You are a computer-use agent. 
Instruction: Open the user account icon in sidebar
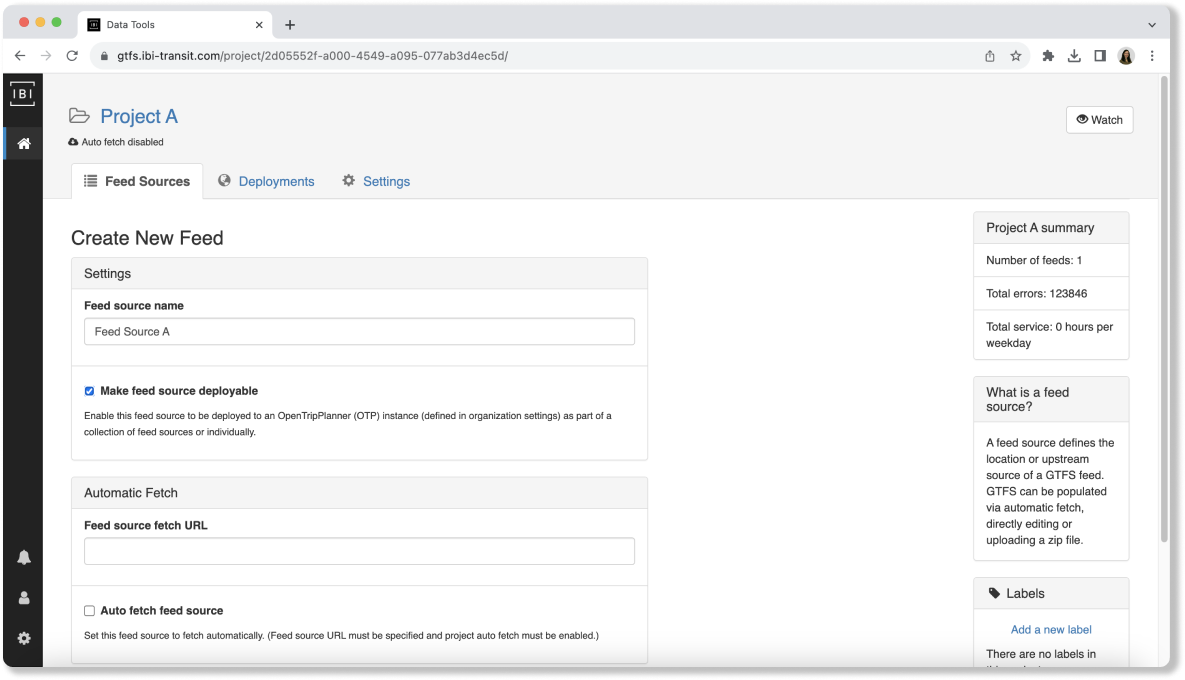(24, 598)
